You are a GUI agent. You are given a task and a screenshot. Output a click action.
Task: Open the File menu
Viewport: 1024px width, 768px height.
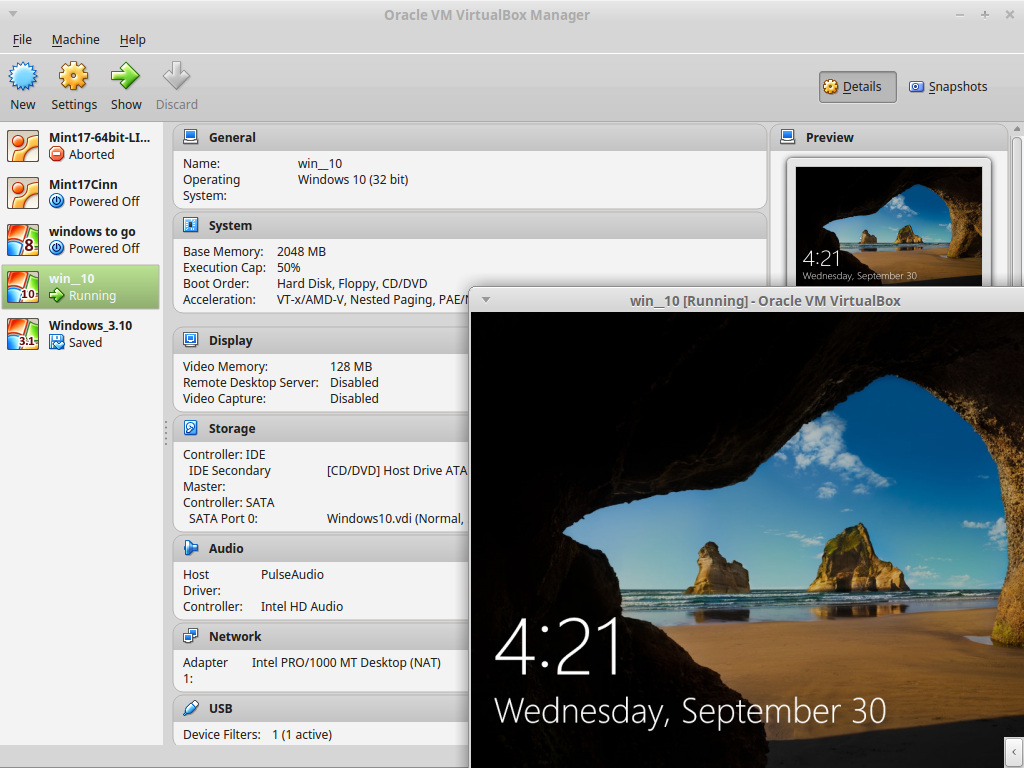[22, 40]
